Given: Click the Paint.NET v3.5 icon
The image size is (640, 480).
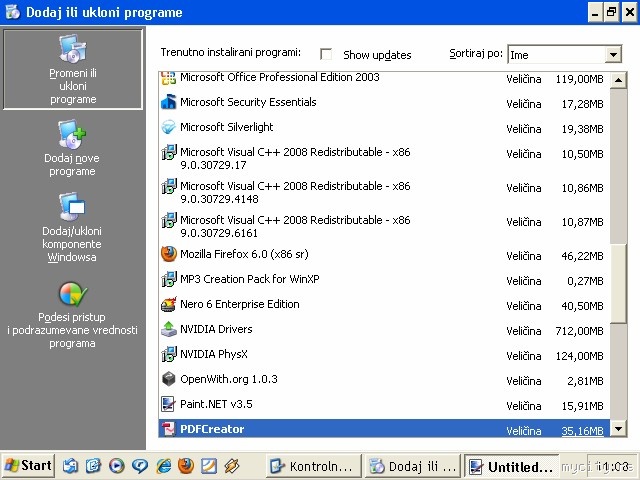Looking at the screenshot, I should click(x=168, y=404).
